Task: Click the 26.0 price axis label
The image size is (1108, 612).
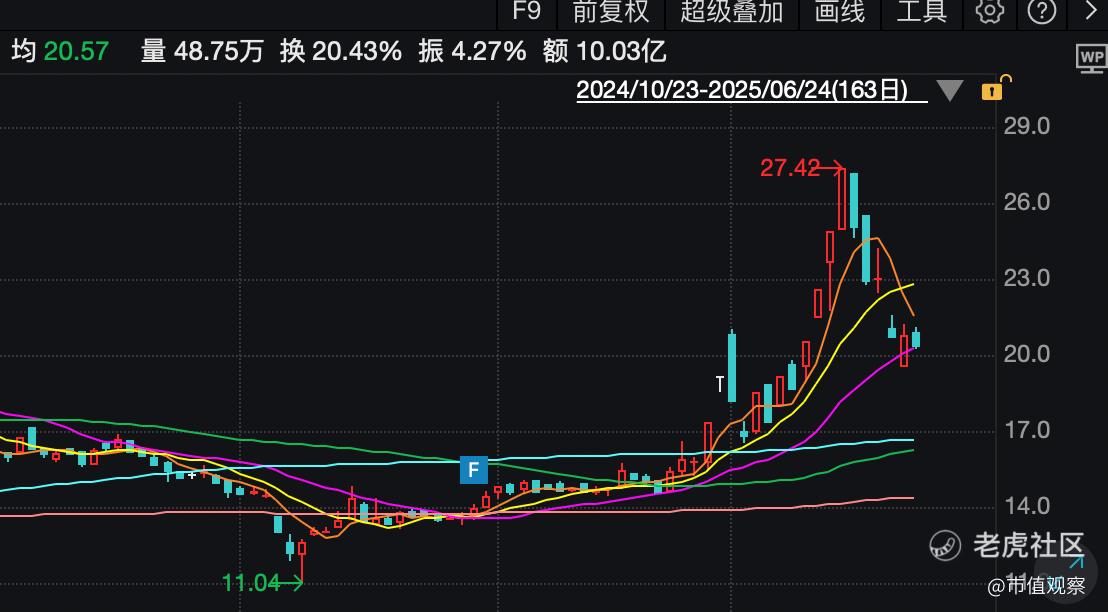Action: coord(1027,203)
